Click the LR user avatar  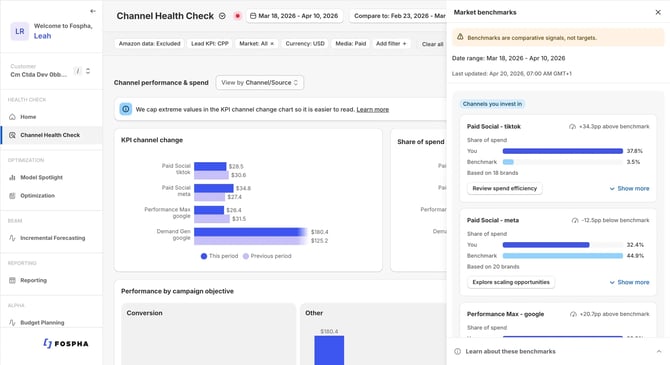point(20,31)
